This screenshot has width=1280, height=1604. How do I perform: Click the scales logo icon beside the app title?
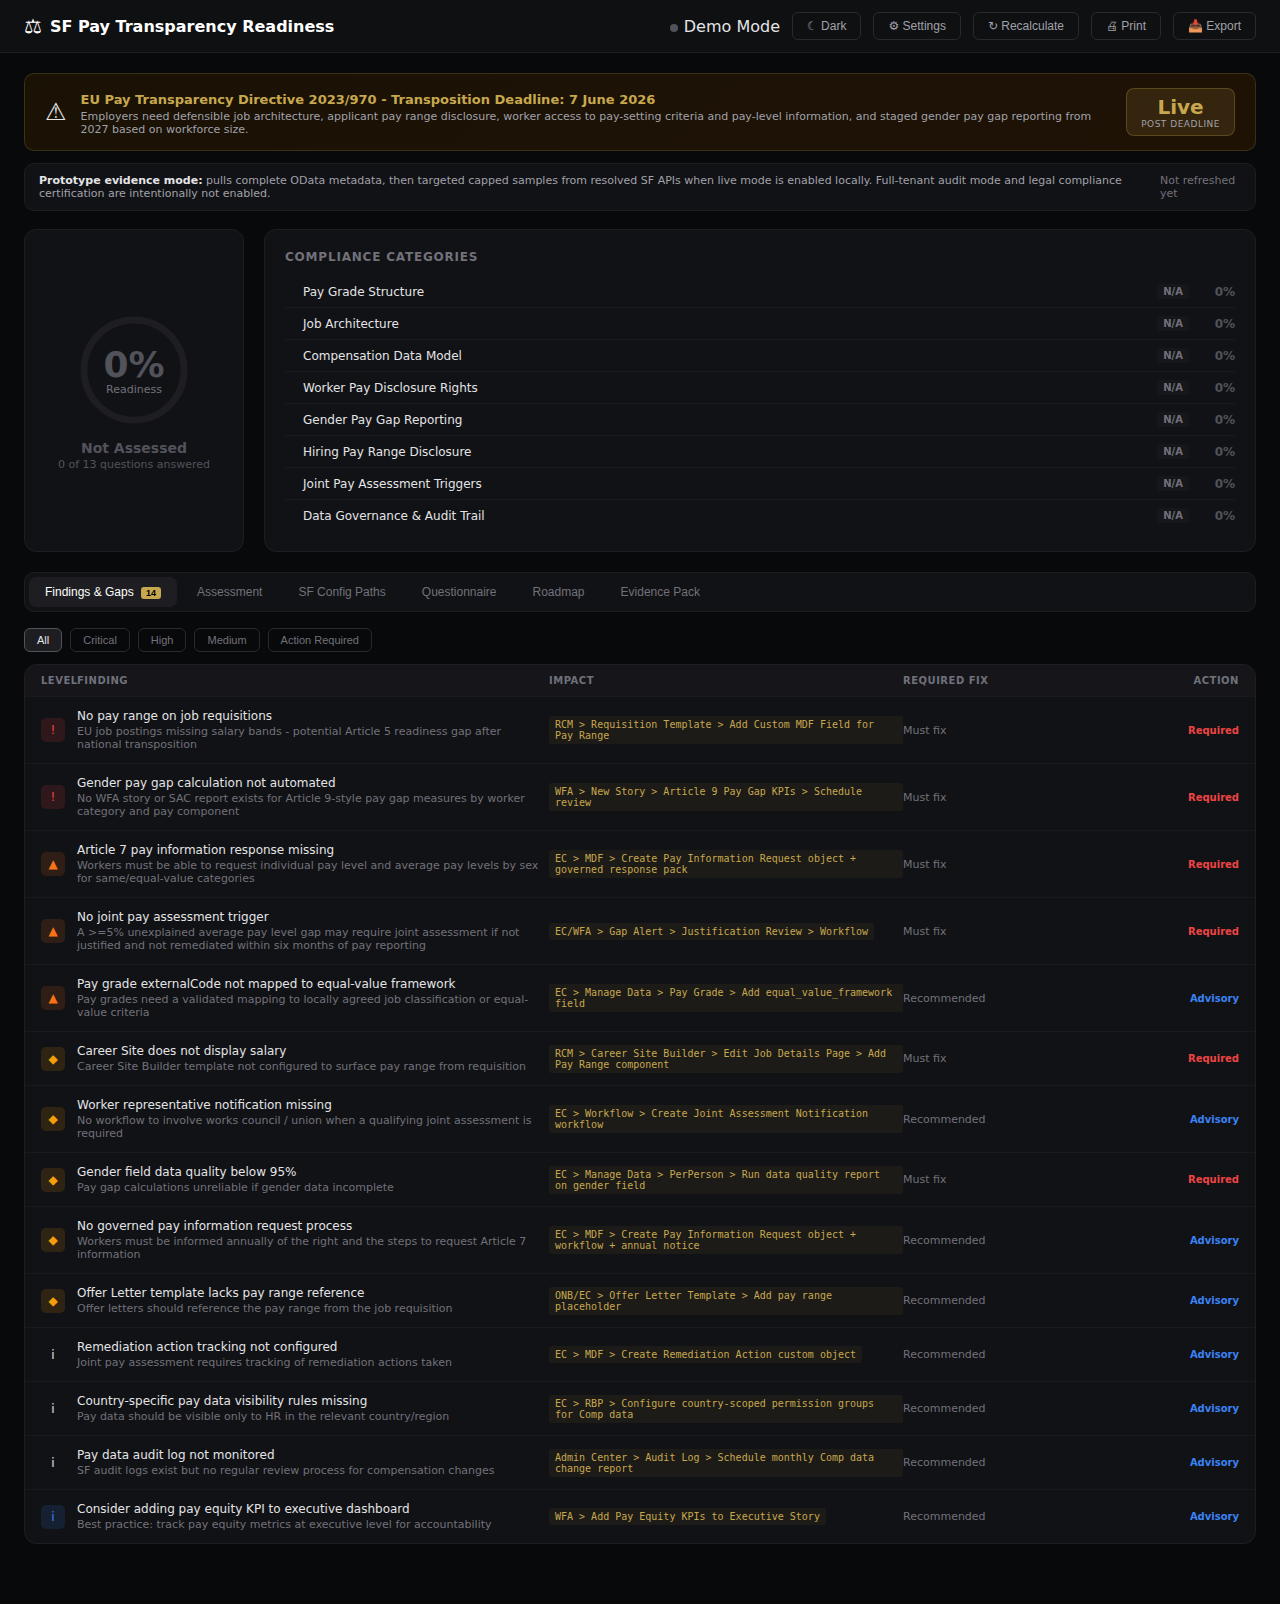(33, 26)
